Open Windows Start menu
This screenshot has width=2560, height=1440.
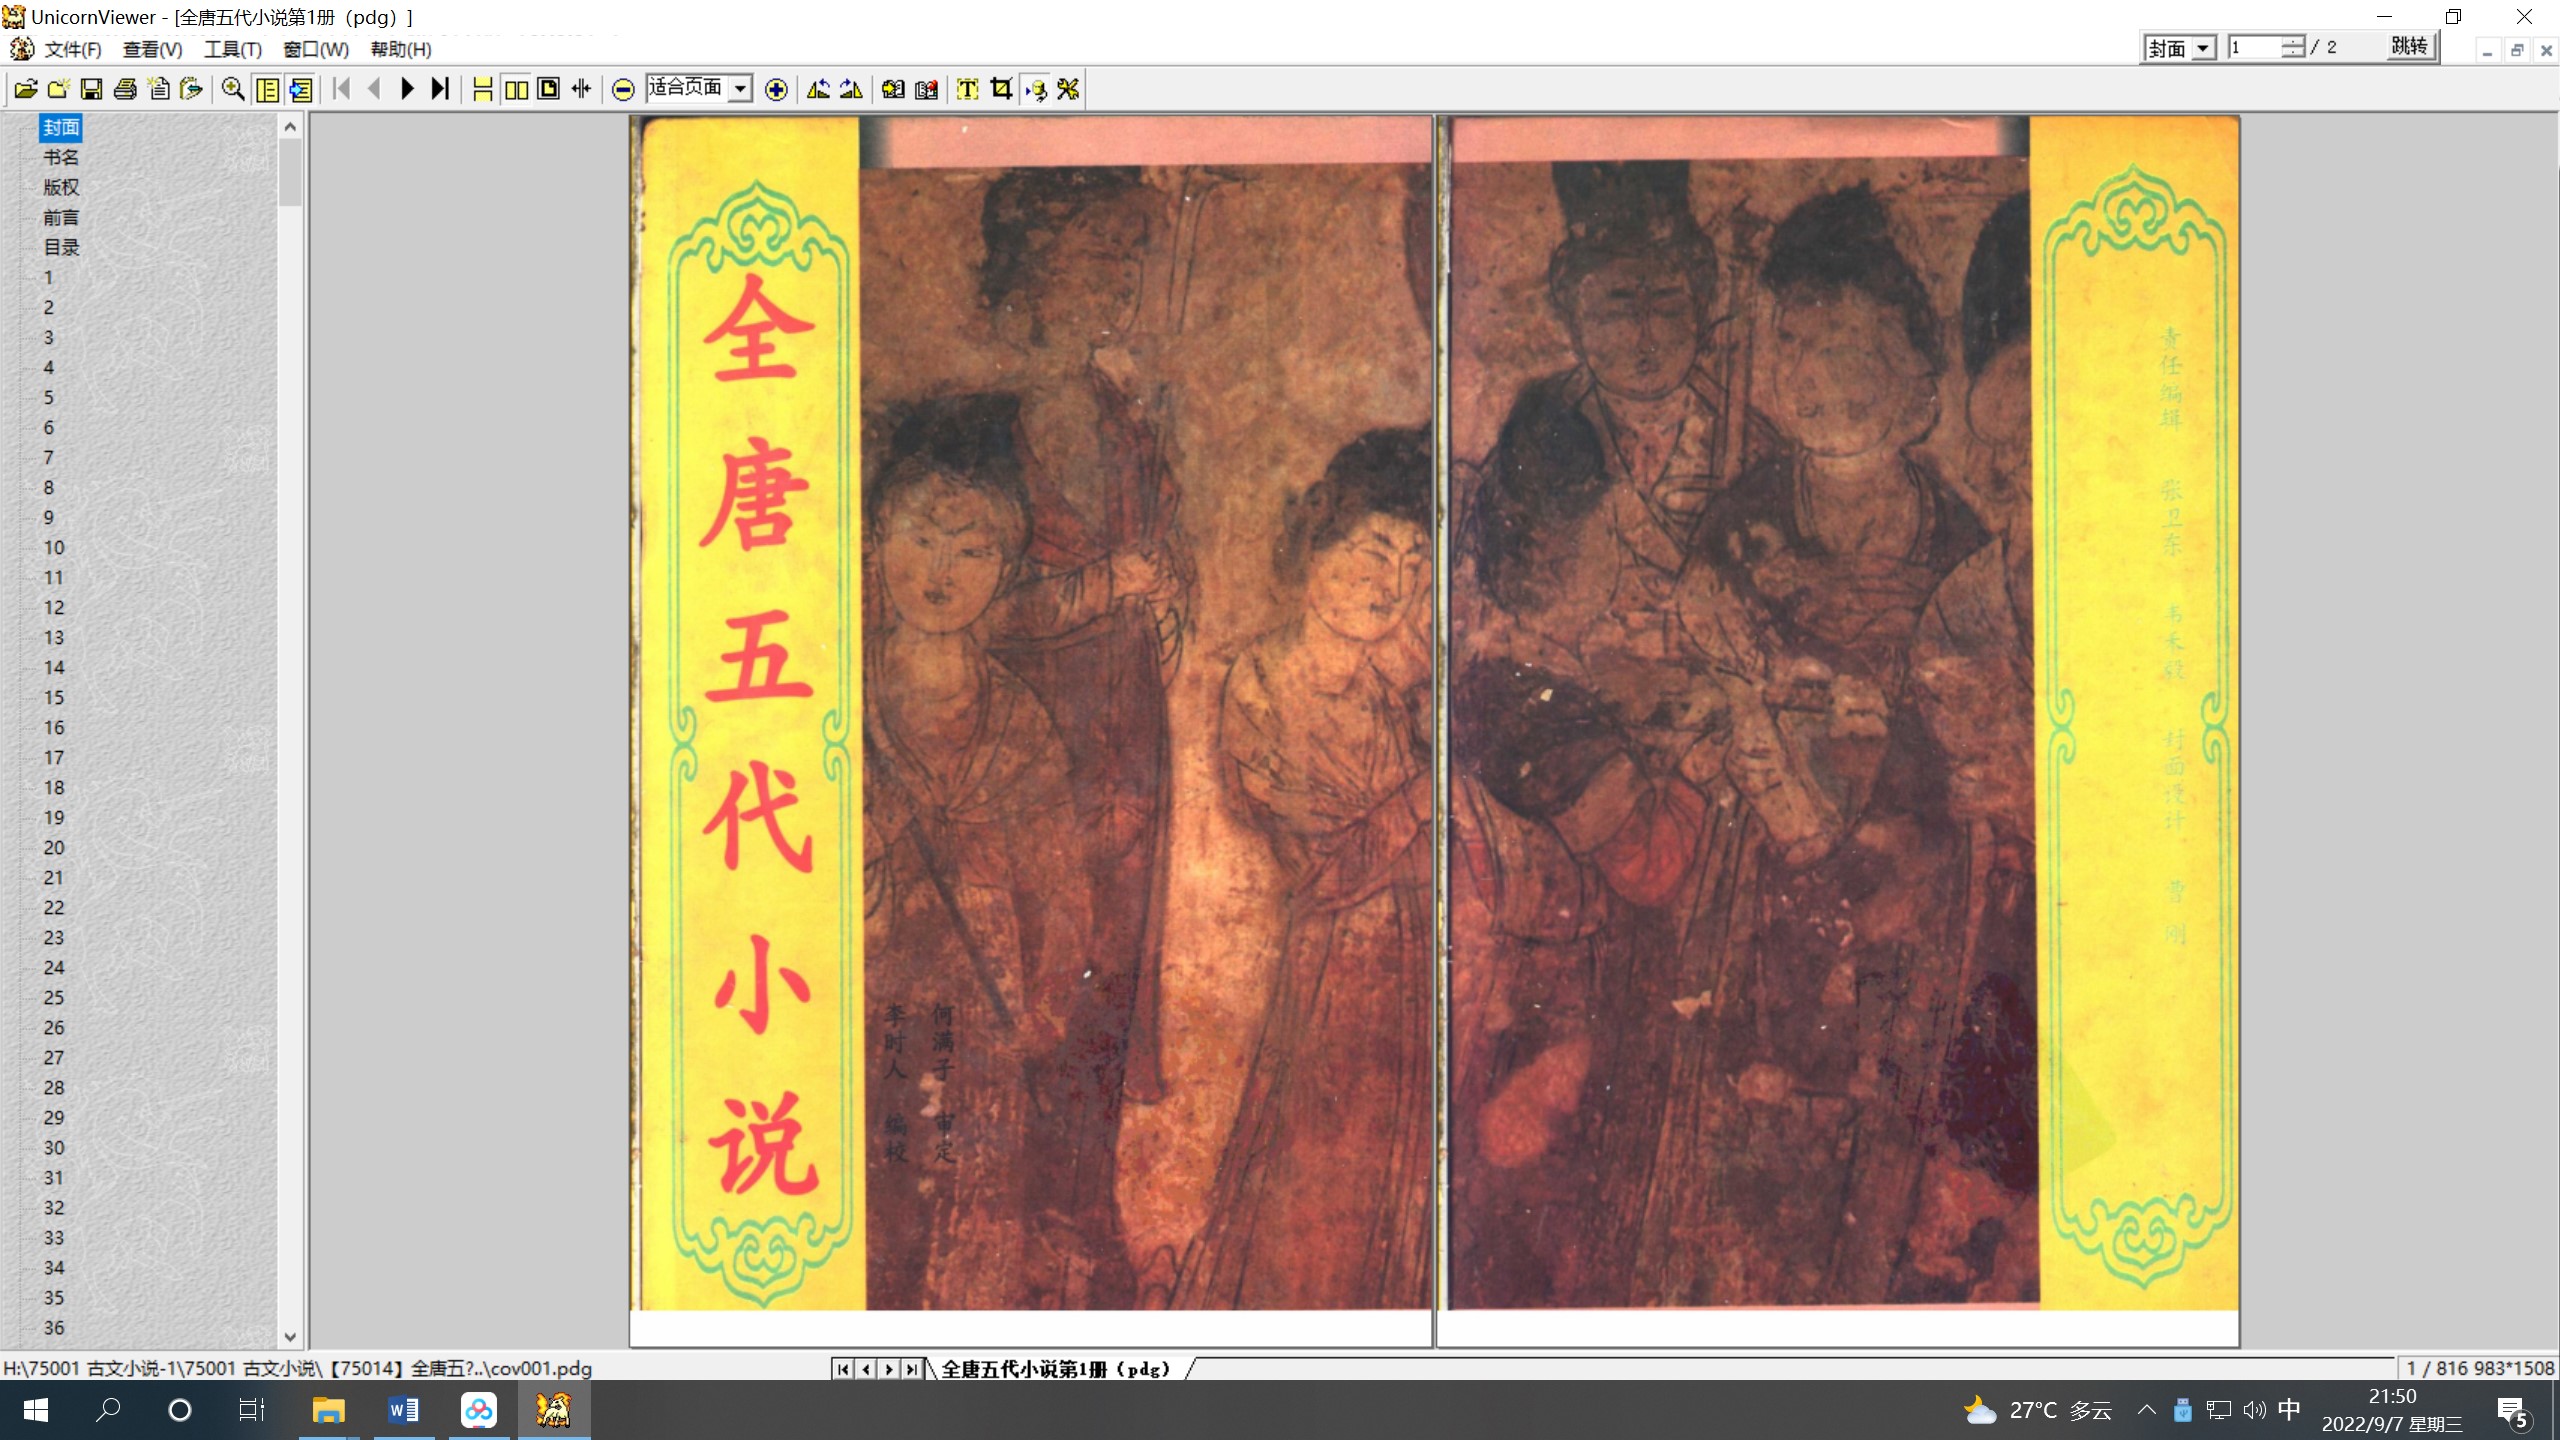(x=35, y=1410)
